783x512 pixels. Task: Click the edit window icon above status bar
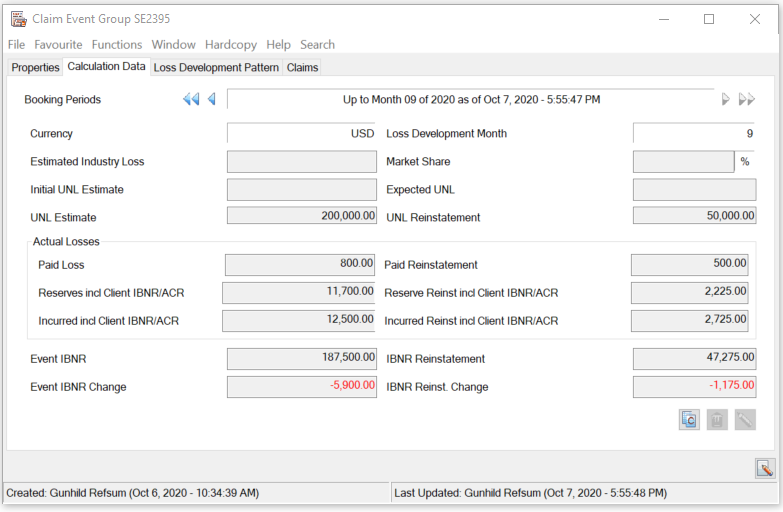[765, 468]
